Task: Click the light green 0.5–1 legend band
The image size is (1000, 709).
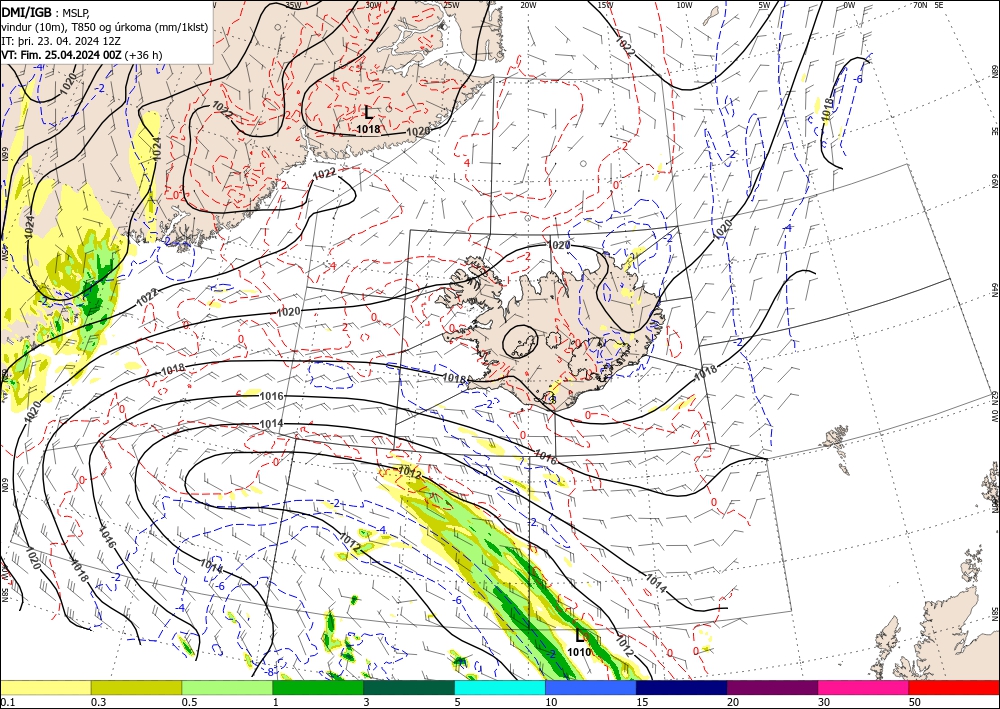Action: point(227,687)
